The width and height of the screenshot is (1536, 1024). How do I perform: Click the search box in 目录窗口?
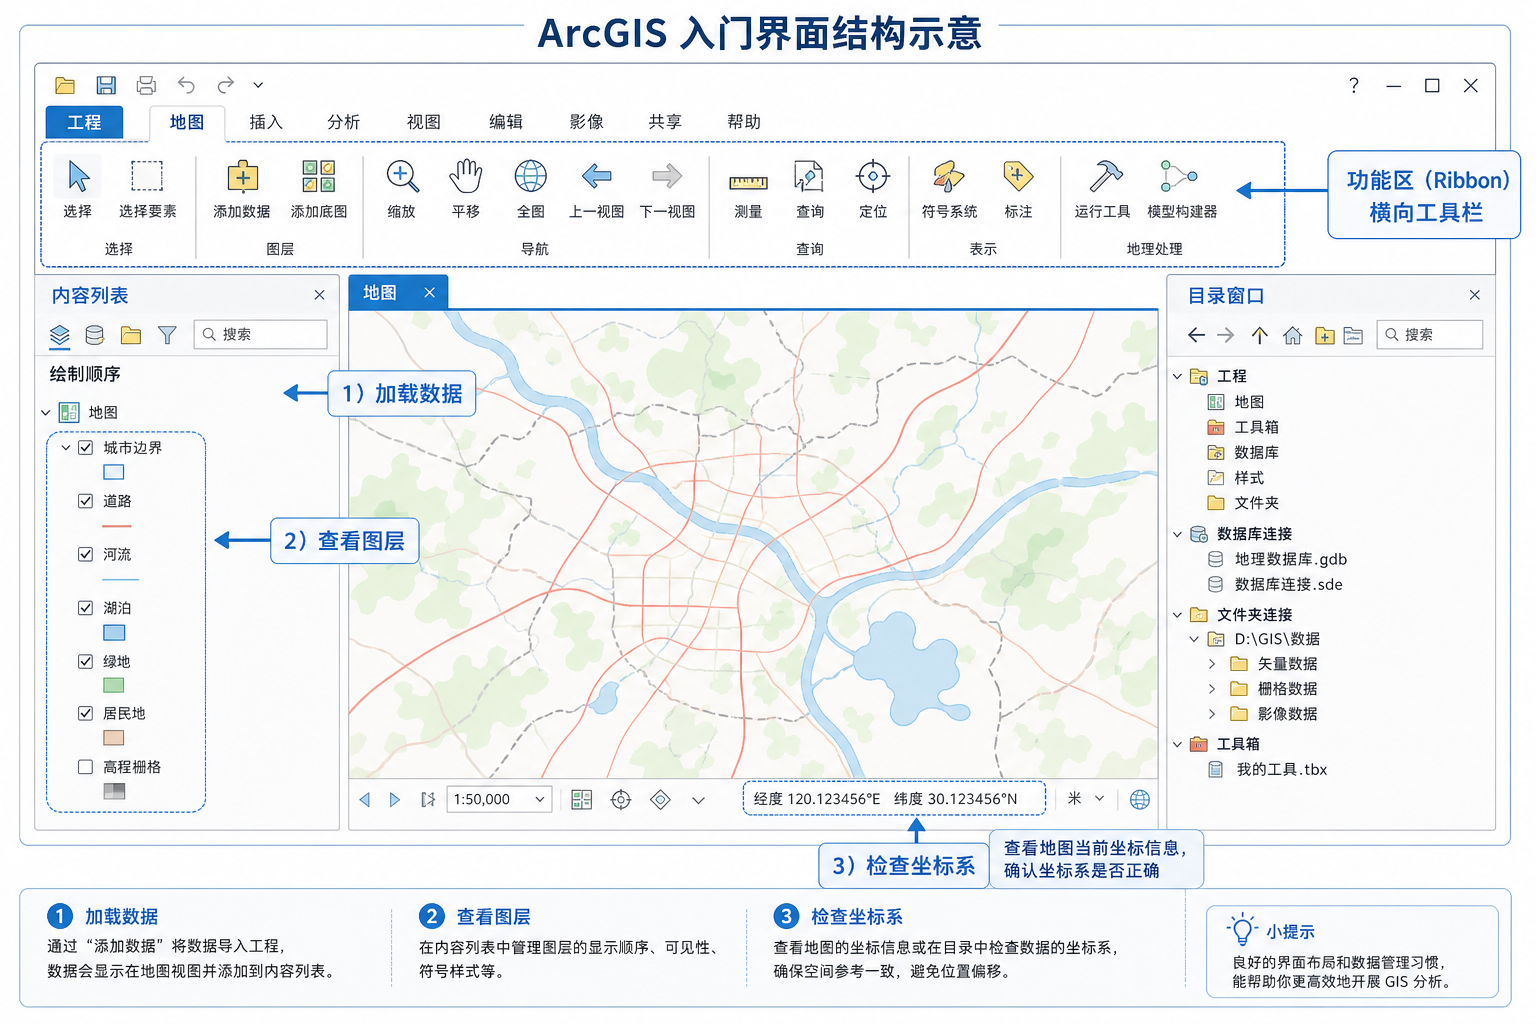1429,335
